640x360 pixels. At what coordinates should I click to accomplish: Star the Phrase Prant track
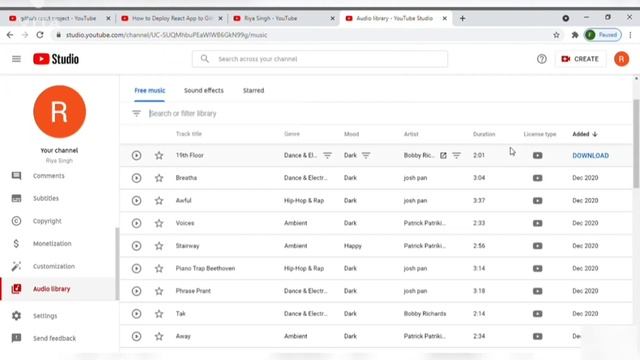(159, 291)
